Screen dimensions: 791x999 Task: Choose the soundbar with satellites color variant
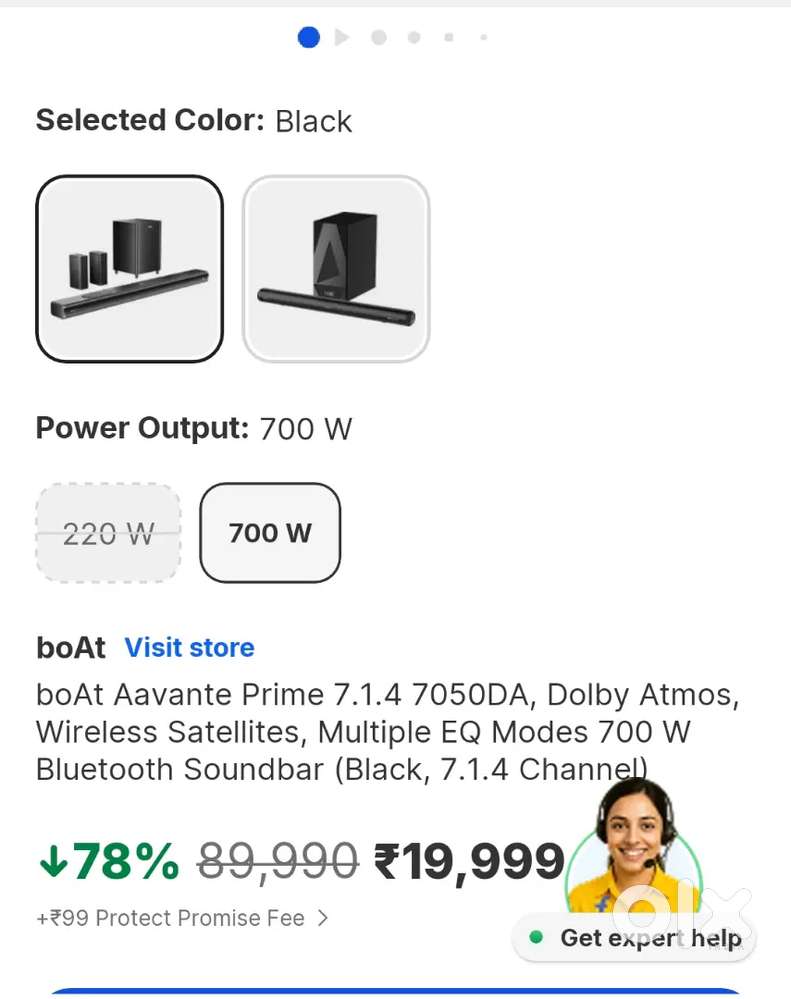(129, 268)
